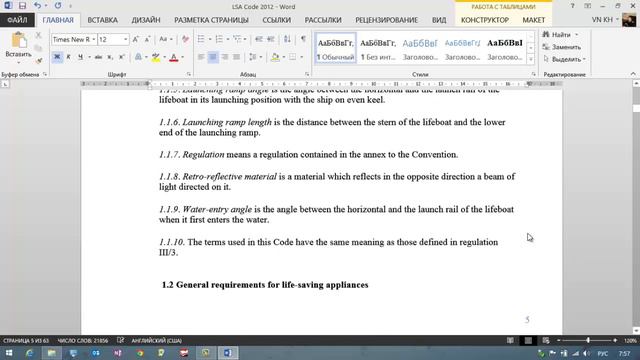Image resolution: width=640 pixels, height=360 pixels.
Task: Click the Cut scissors icon
Action: (x=38, y=36)
